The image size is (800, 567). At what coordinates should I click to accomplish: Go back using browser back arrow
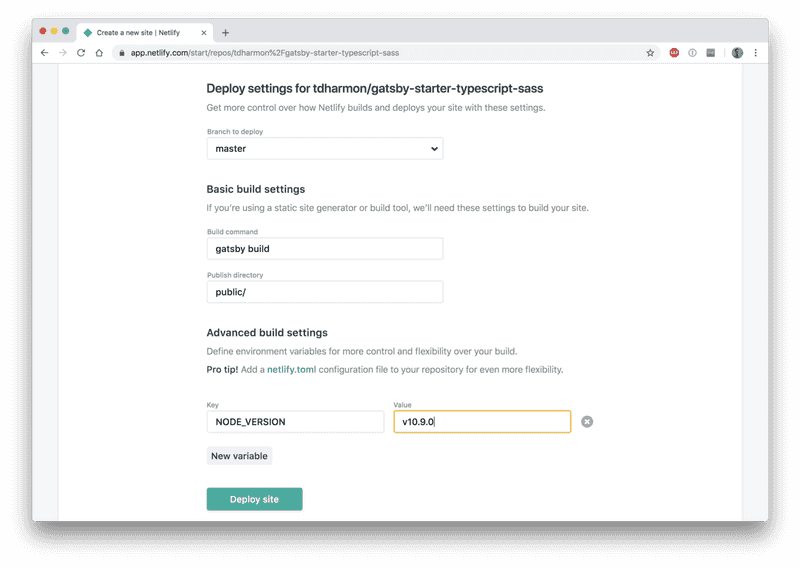click(x=44, y=53)
